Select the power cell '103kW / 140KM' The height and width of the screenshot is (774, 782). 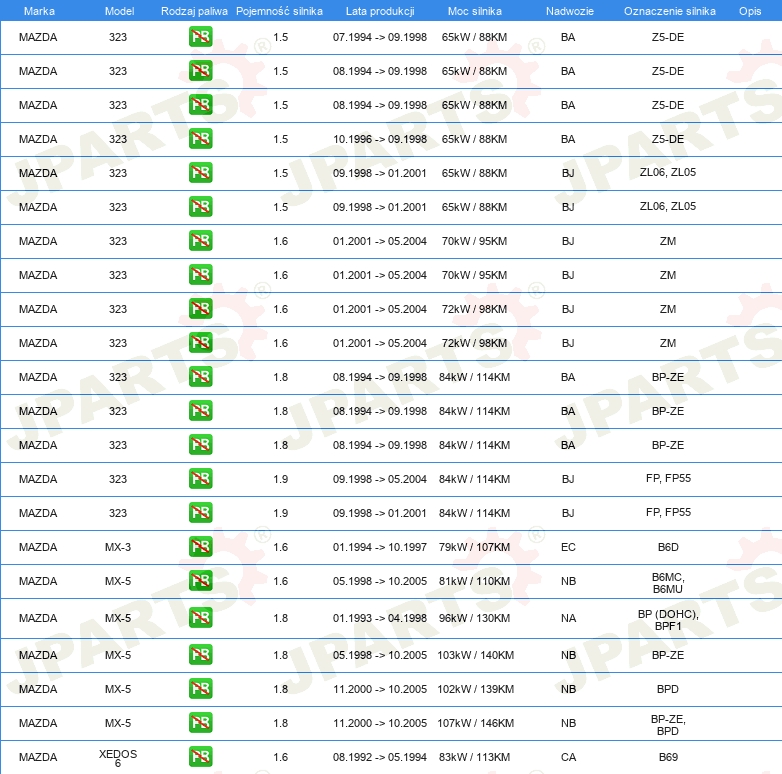click(x=475, y=655)
